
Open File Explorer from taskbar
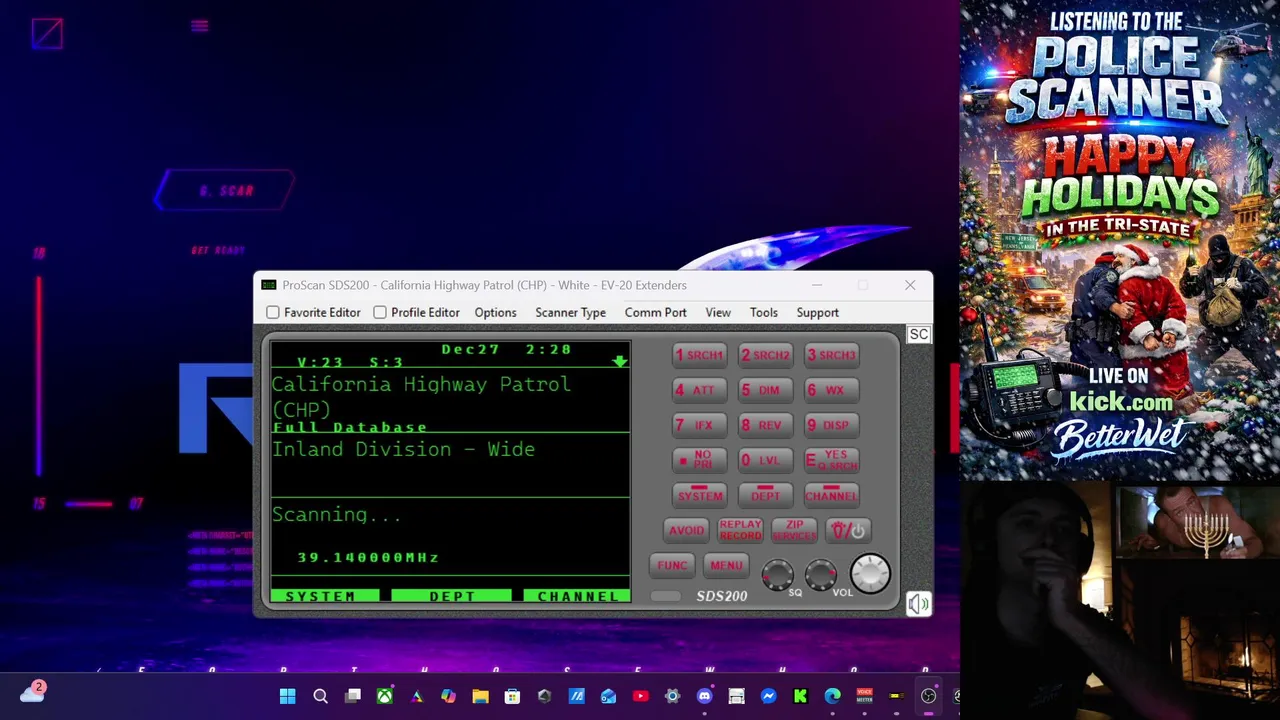[x=480, y=696]
